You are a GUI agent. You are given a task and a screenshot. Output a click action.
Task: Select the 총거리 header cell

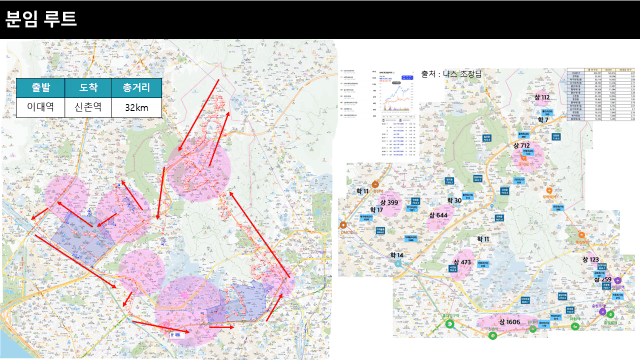pyautogui.click(x=136, y=88)
